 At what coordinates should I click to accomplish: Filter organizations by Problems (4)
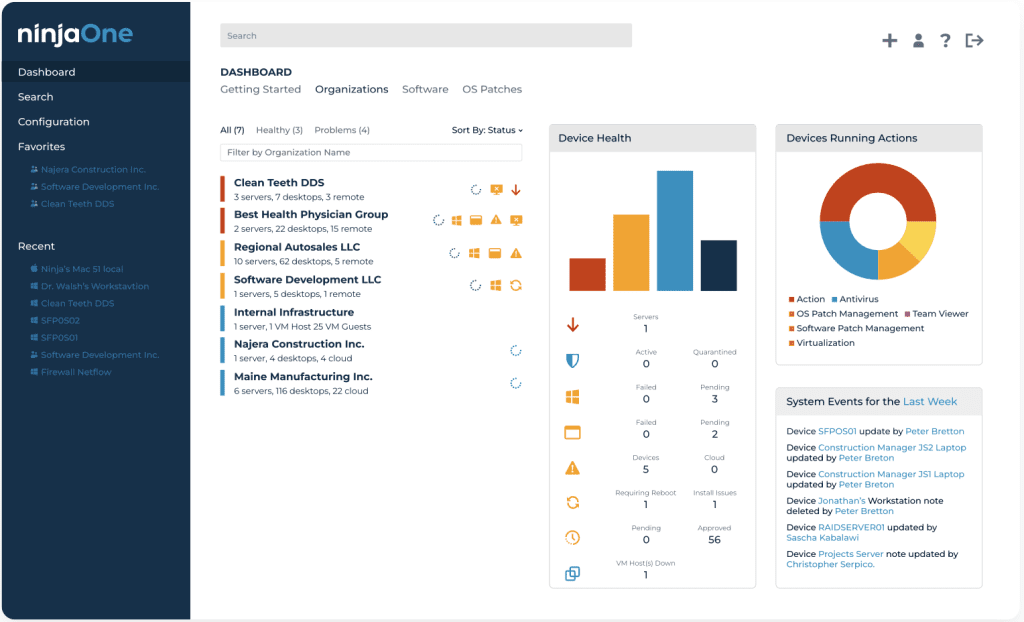point(342,130)
